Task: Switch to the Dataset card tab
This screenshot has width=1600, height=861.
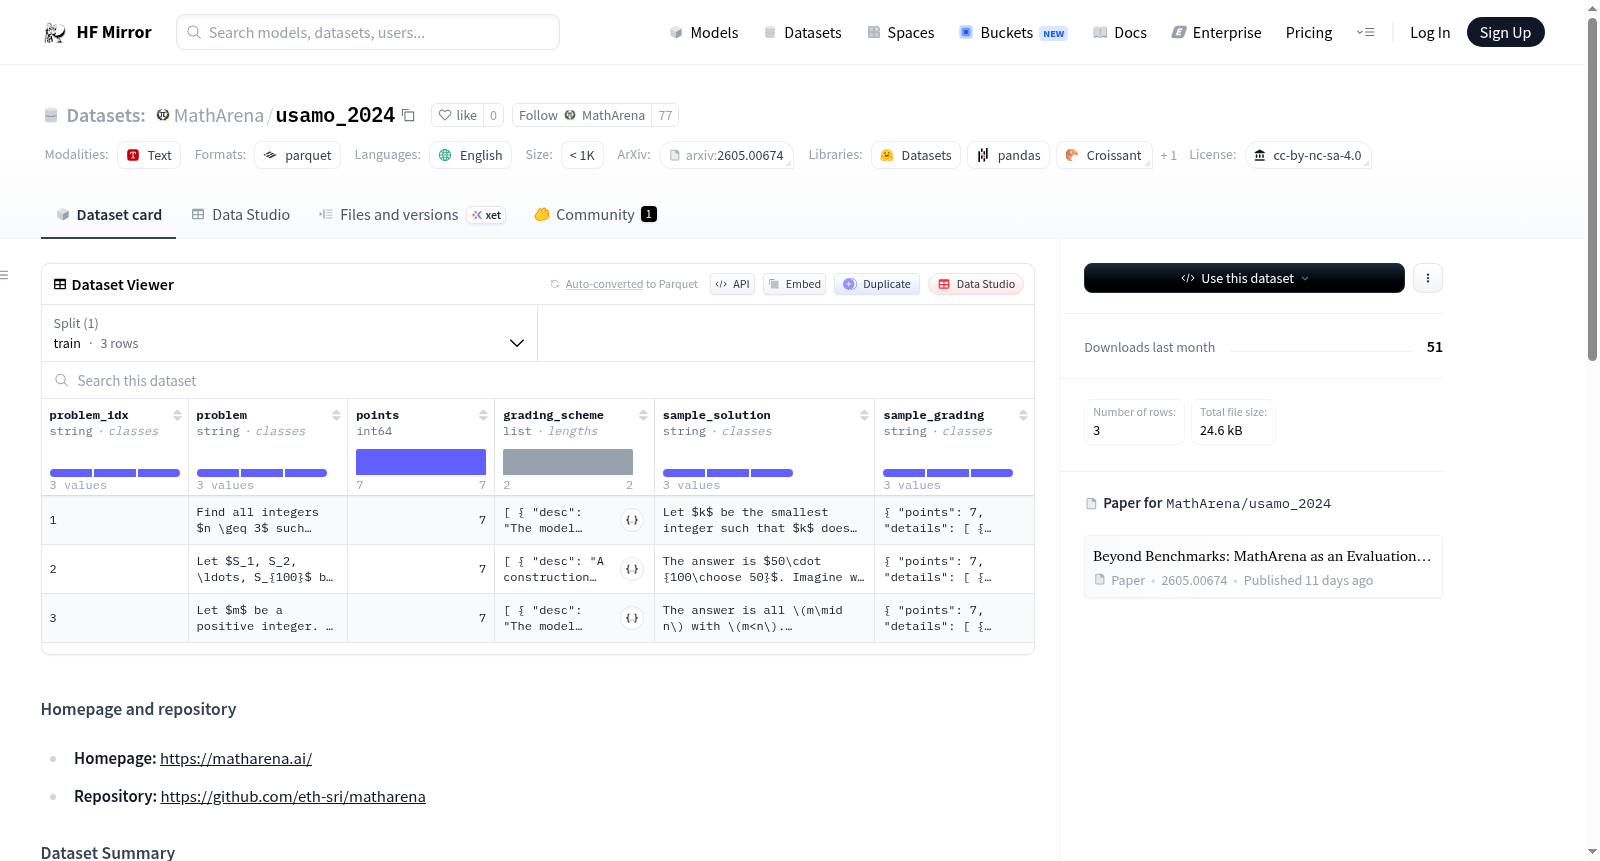Action: coord(108,215)
